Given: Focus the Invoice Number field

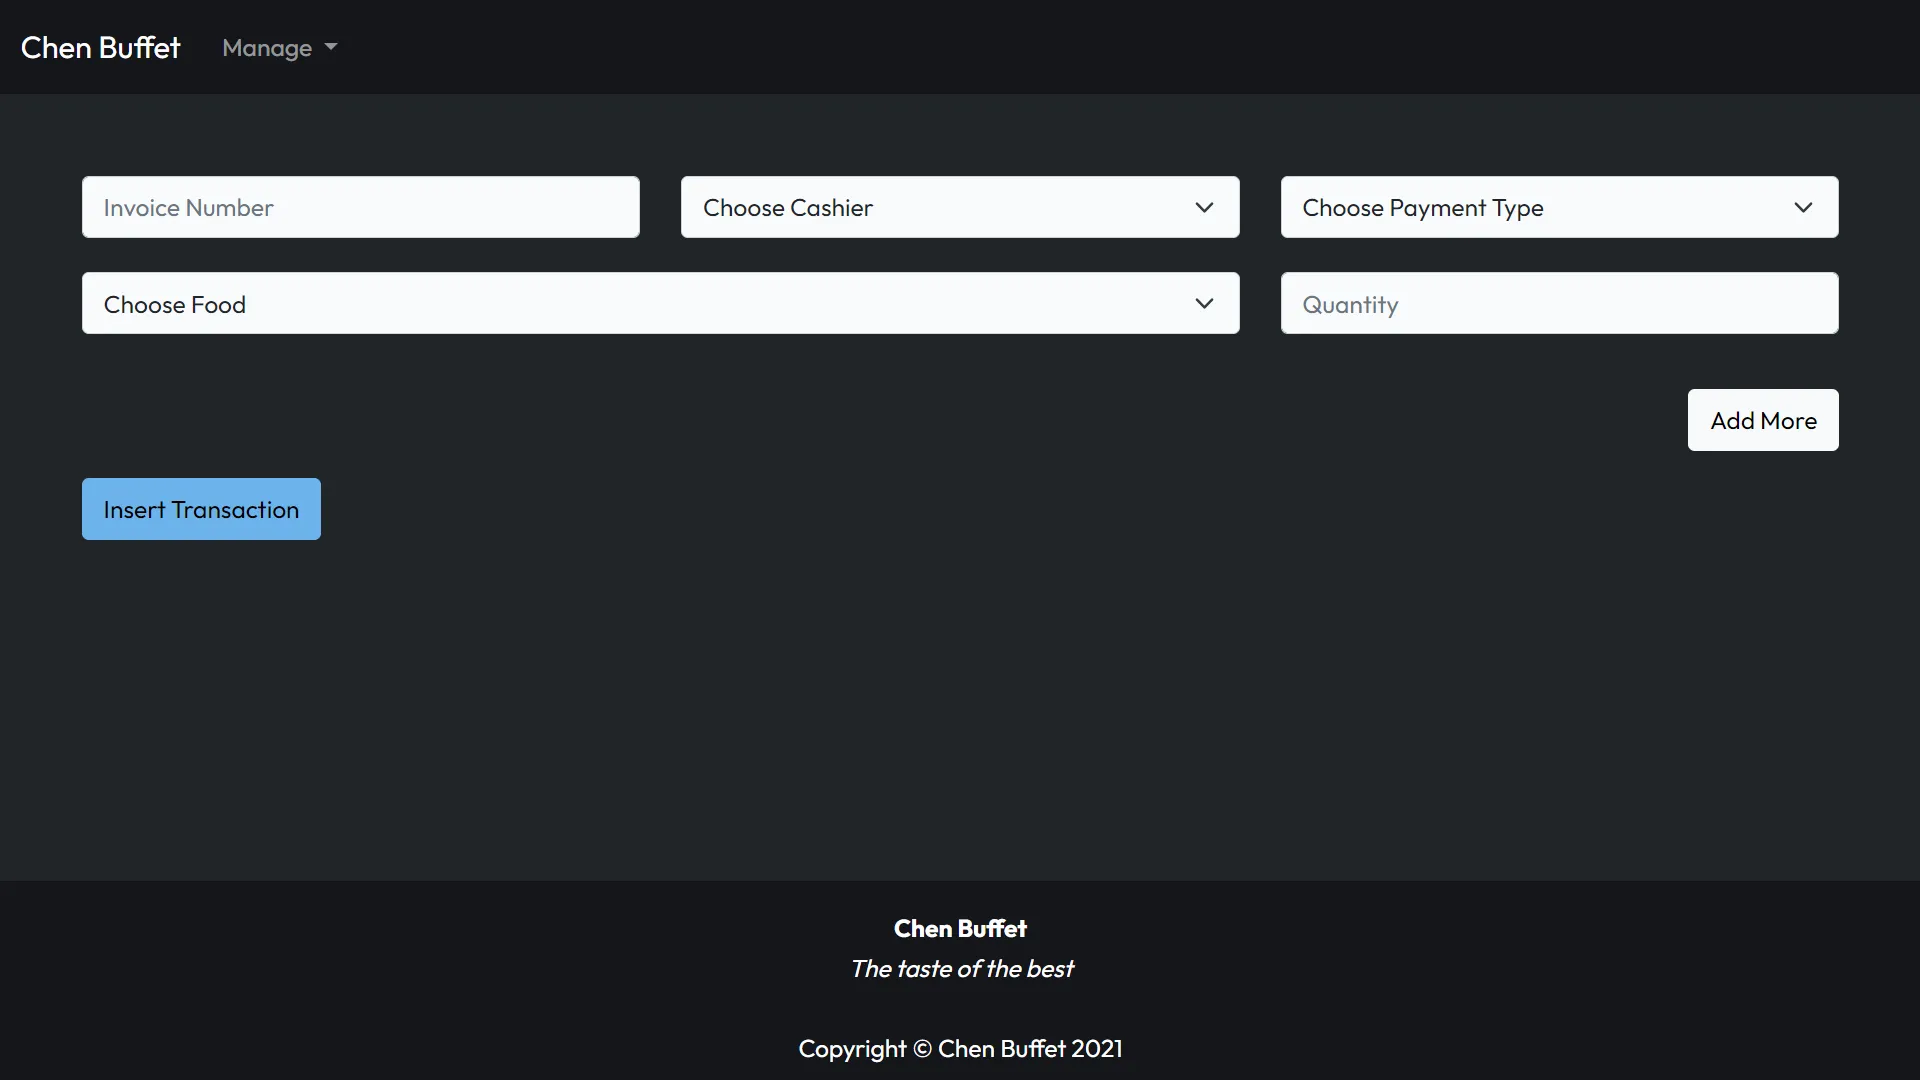Looking at the screenshot, I should [x=360, y=207].
